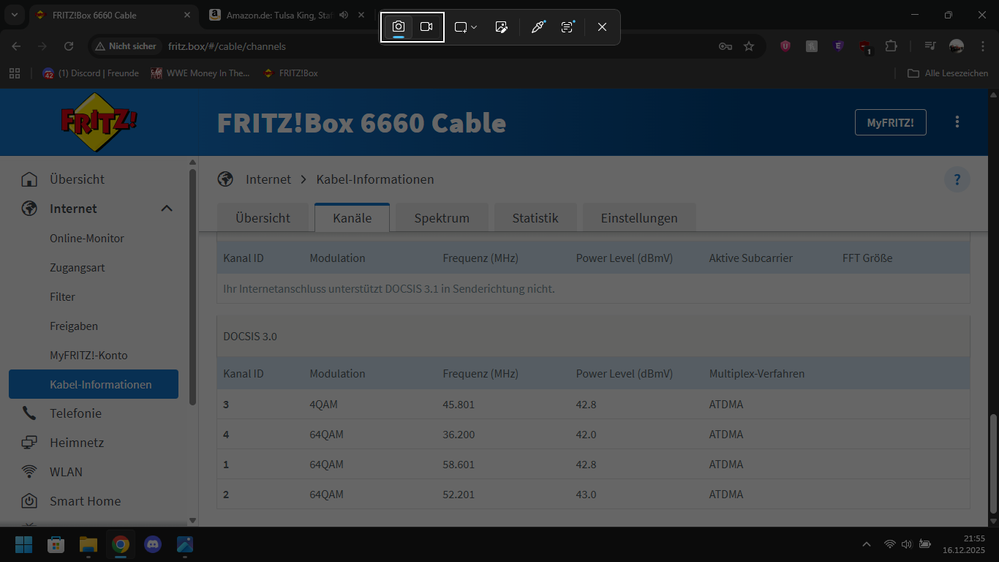Bookmark this page with the star

749,46
